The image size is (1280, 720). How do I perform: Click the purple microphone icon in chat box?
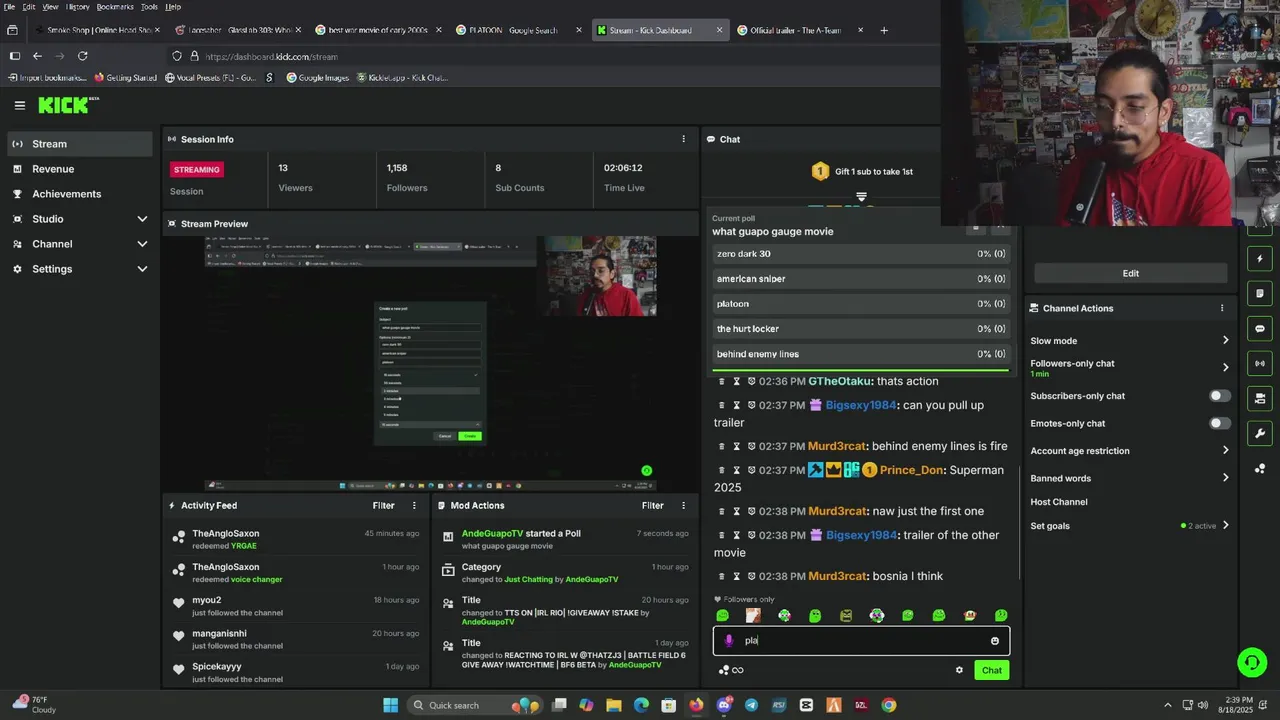coord(729,641)
